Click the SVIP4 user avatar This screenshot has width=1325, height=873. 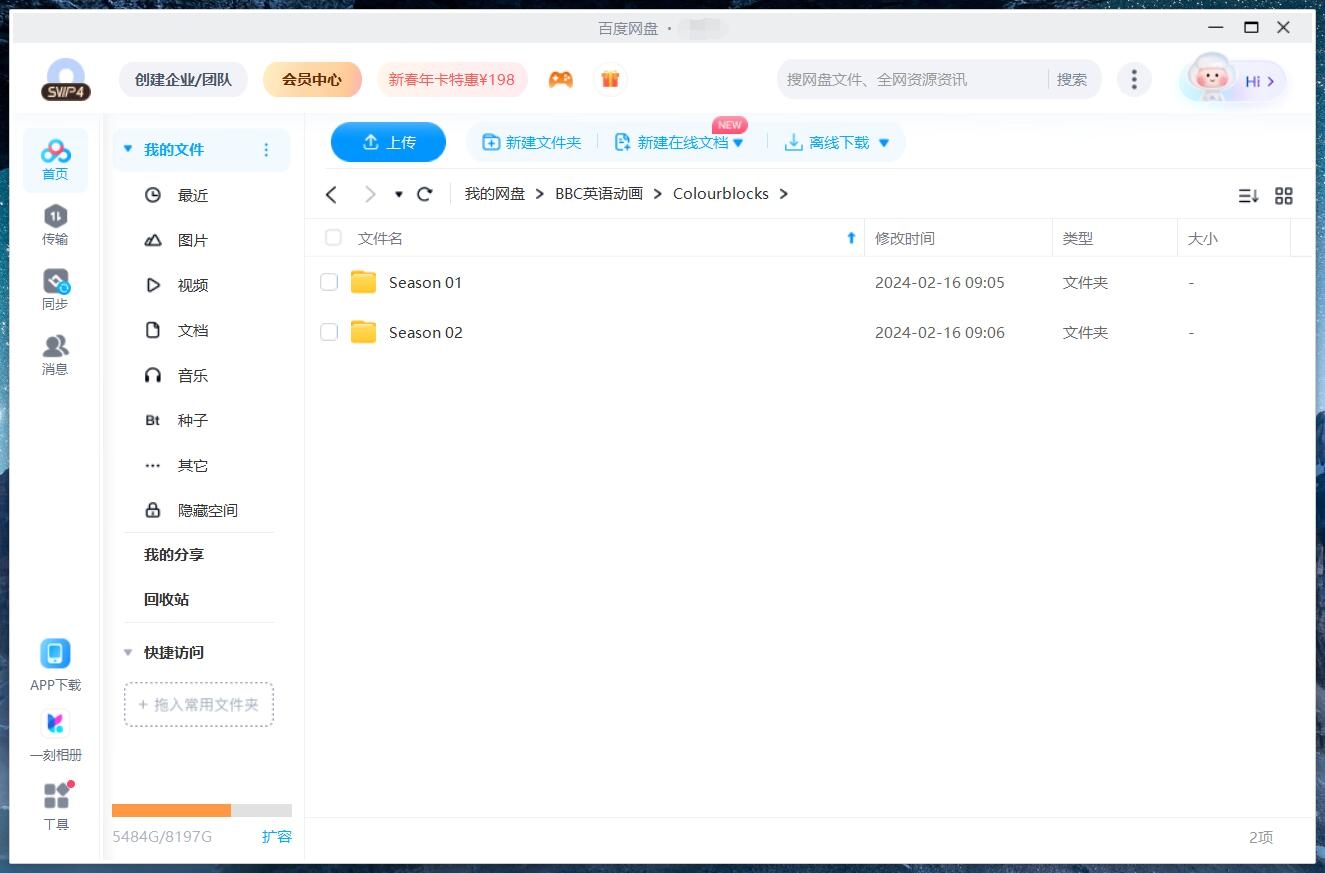coord(66,79)
